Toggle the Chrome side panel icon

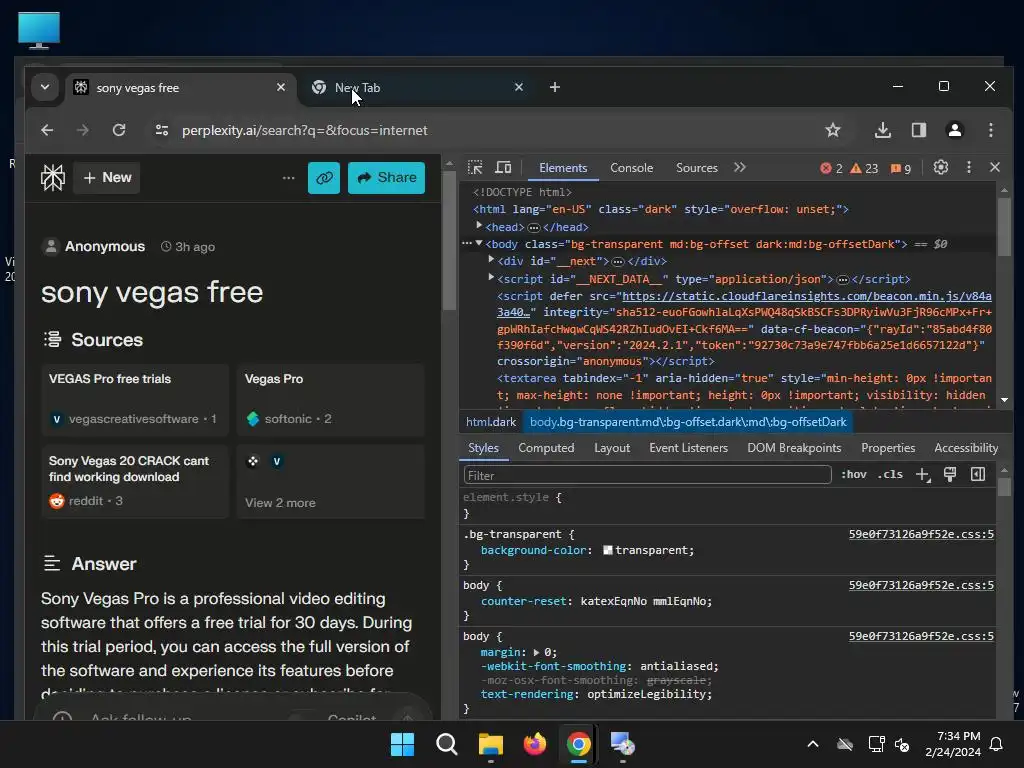pyautogui.click(x=919, y=130)
